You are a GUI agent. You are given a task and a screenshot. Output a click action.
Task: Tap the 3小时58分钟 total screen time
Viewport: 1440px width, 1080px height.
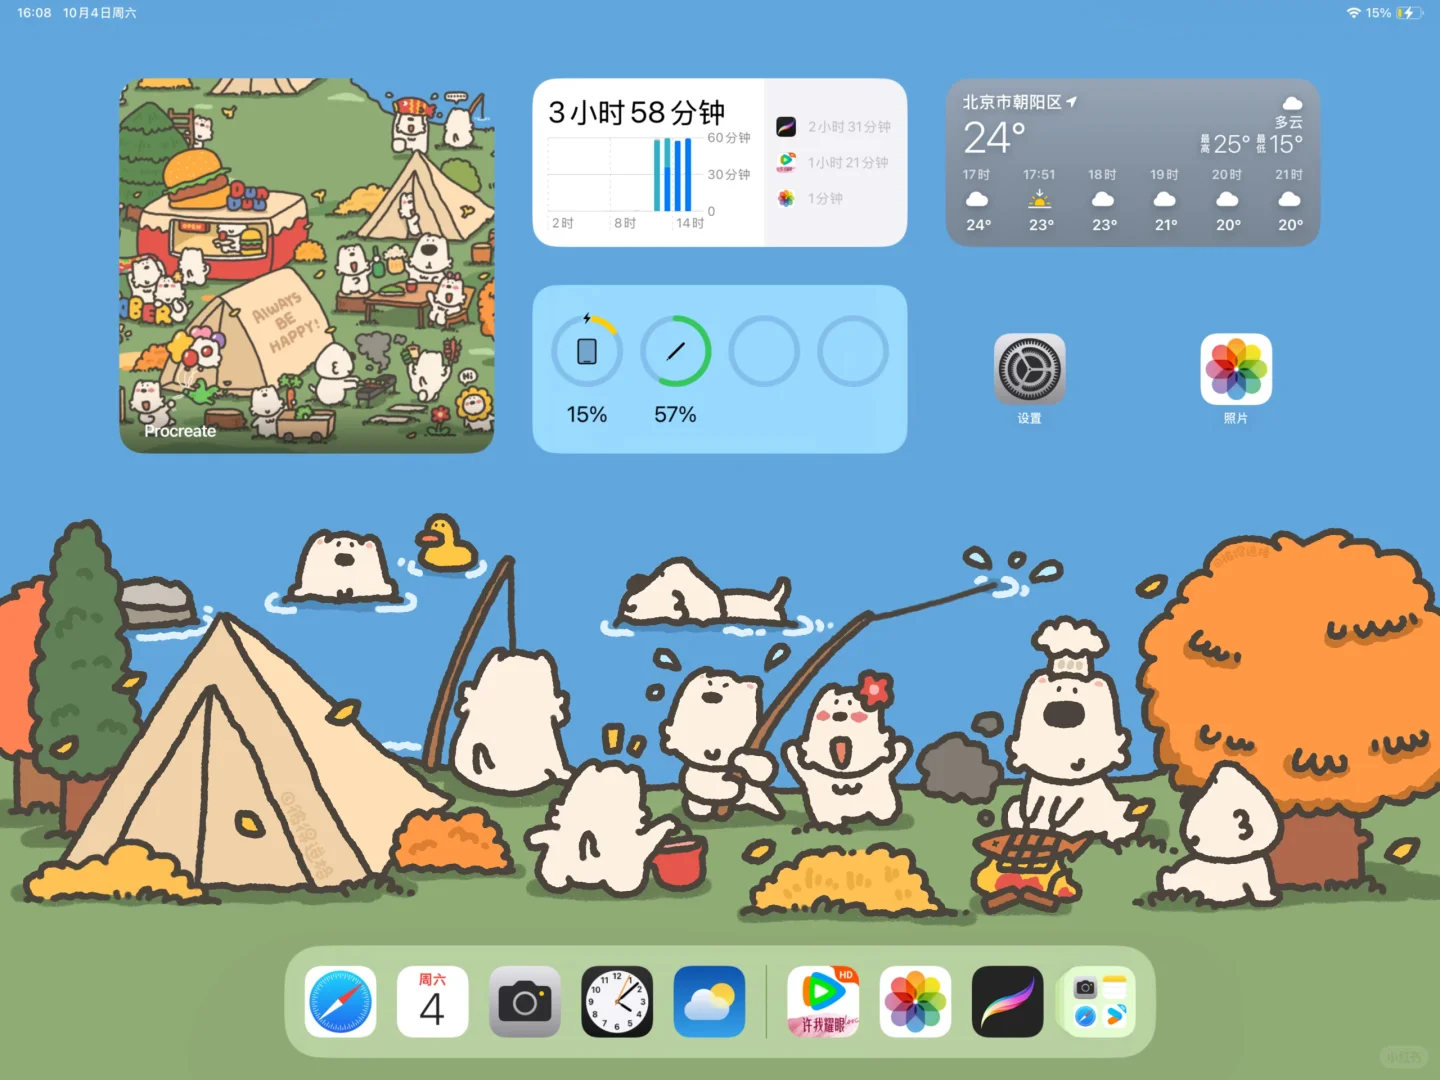pyautogui.click(x=637, y=112)
